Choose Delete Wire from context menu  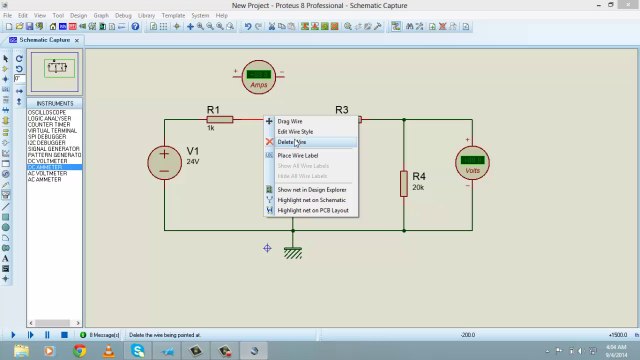click(x=311, y=142)
